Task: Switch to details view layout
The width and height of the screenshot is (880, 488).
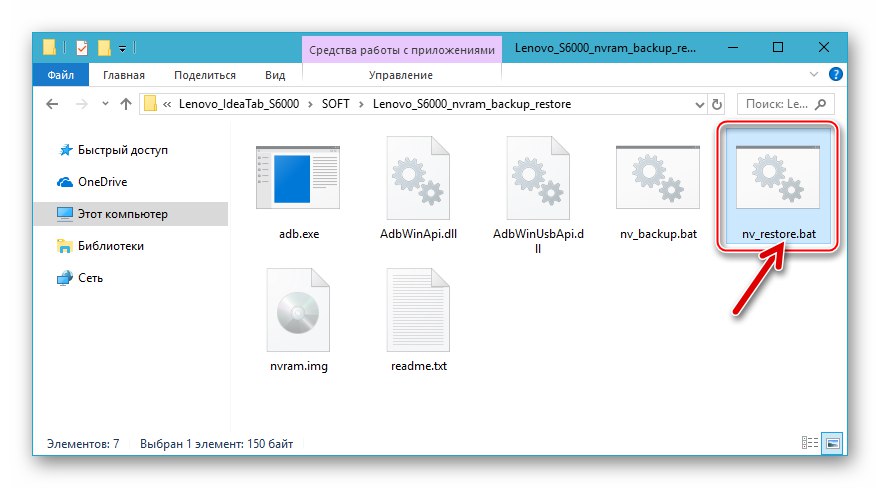Action: [810, 443]
